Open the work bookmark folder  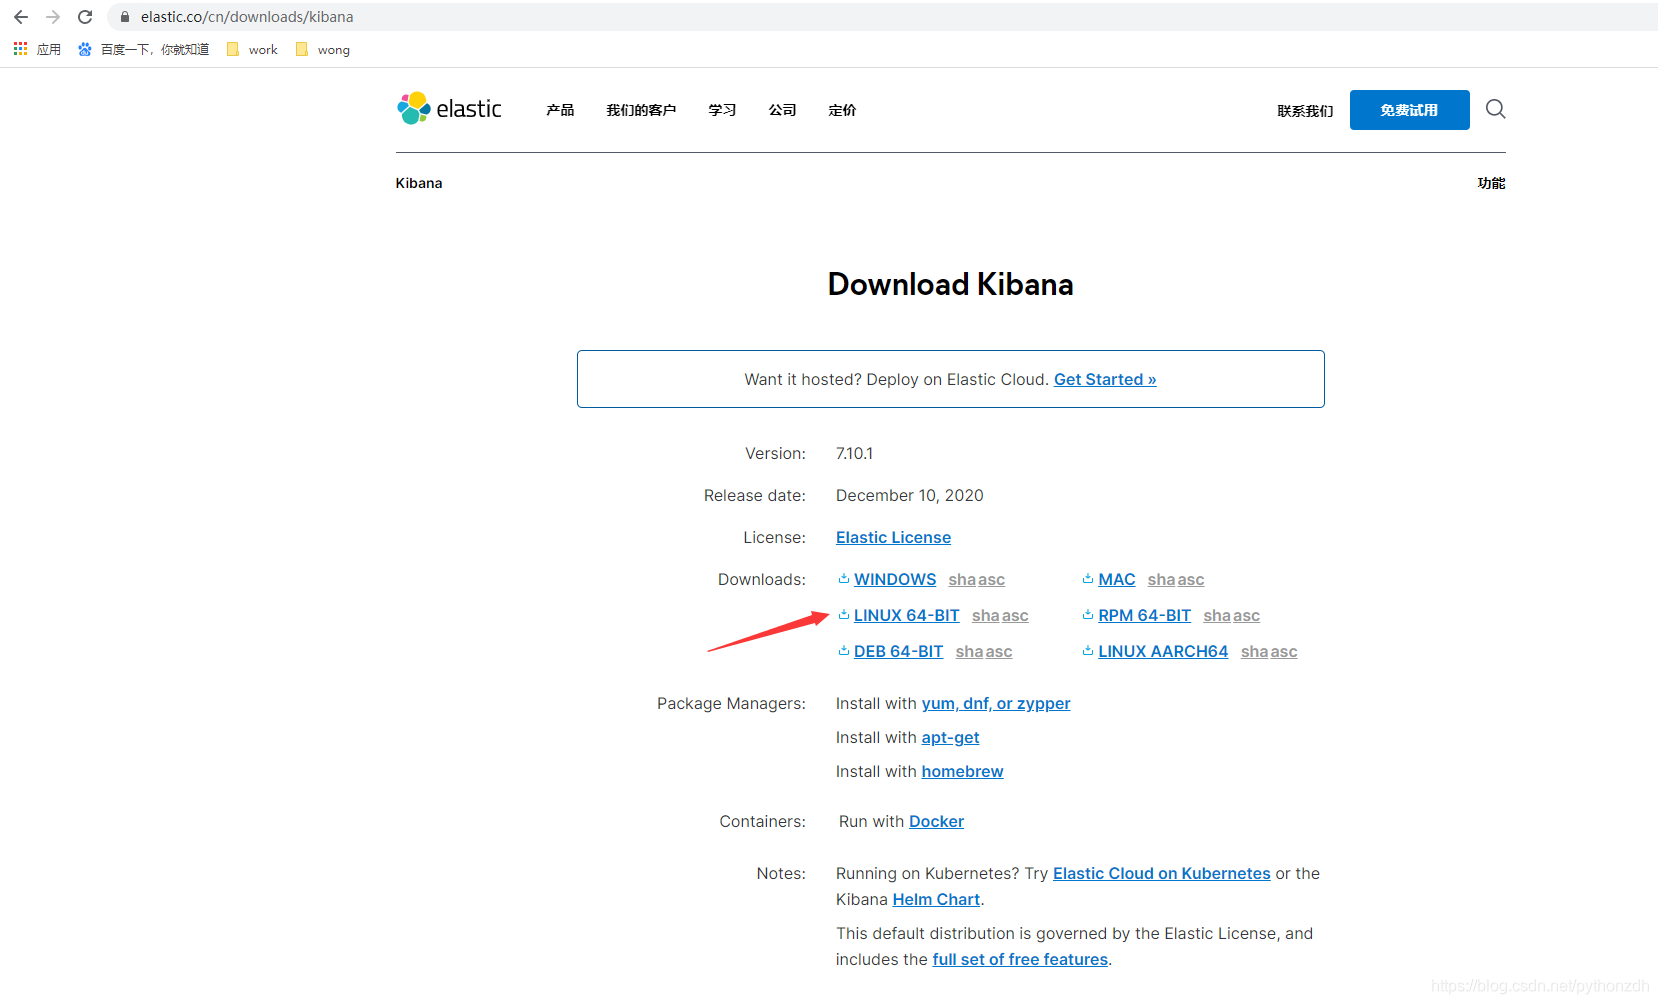click(x=253, y=49)
